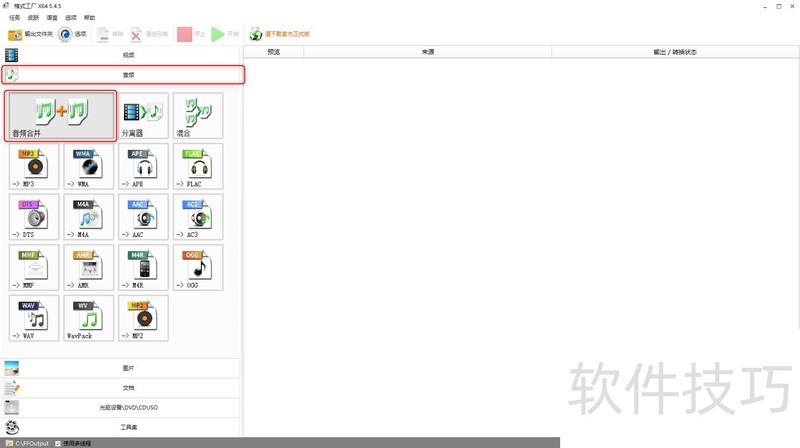Viewport: 800px width, 448px height.
Task: Click the 移除 remove toolbar button
Action: (110, 34)
